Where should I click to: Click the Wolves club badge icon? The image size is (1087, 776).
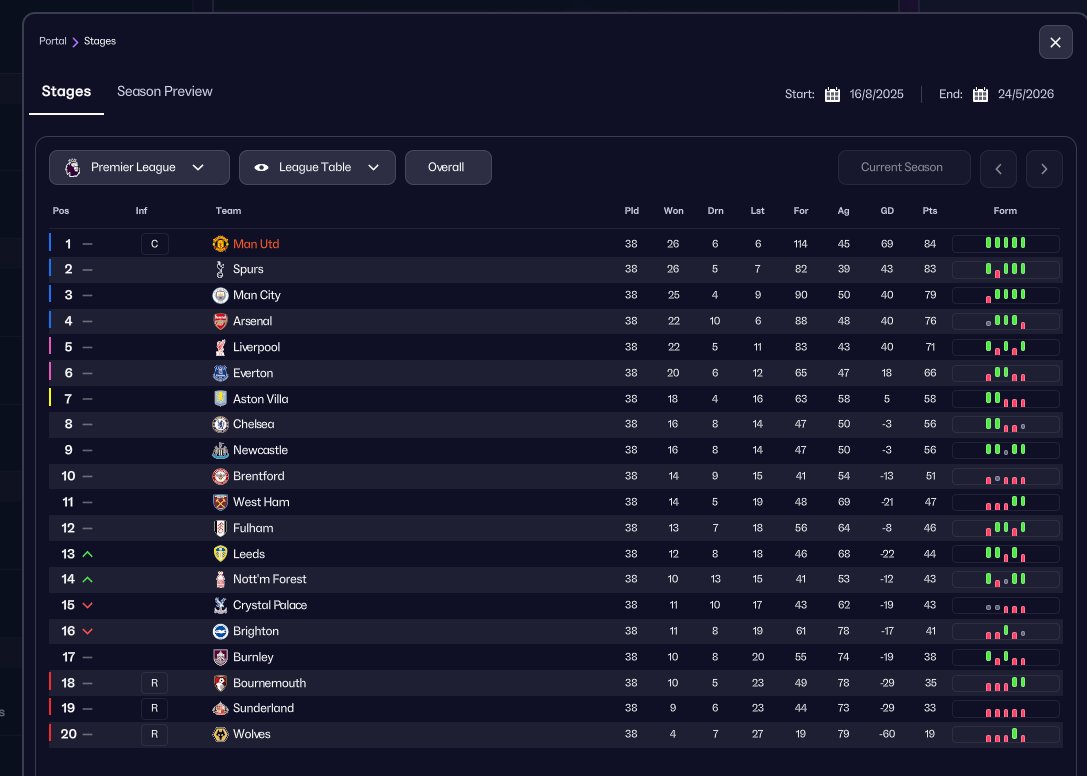221,734
